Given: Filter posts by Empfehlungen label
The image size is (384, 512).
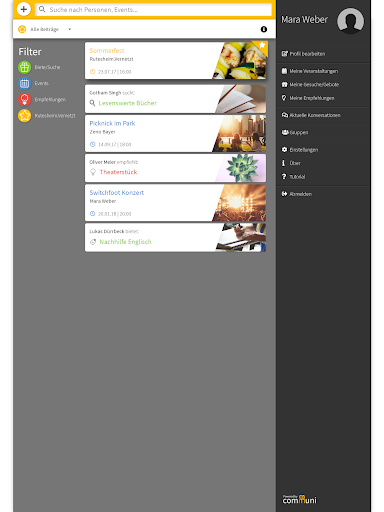Looking at the screenshot, I should pos(50,99).
